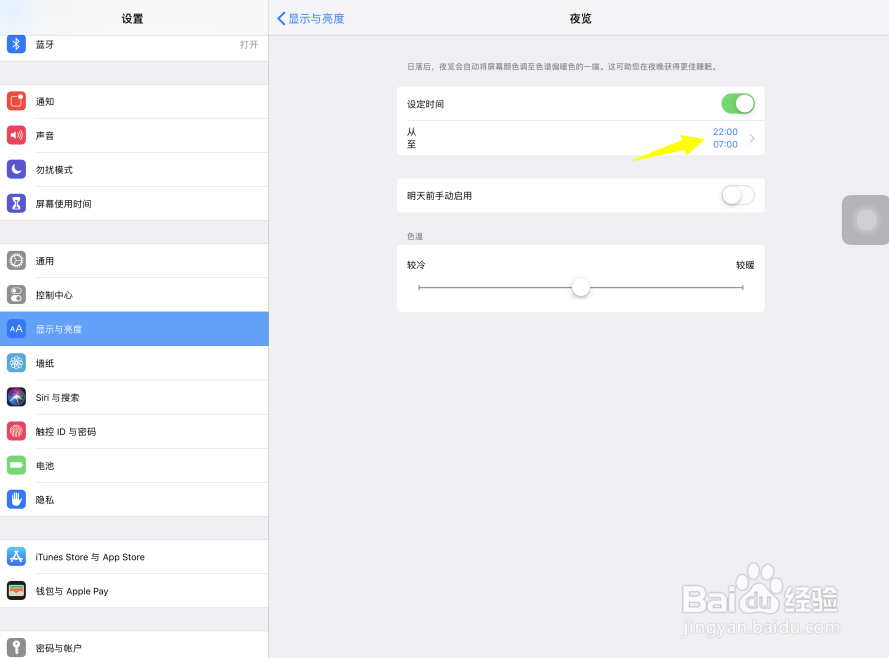Open the 通用 gear icon
Viewport: 889px width, 658px height.
coord(16,261)
